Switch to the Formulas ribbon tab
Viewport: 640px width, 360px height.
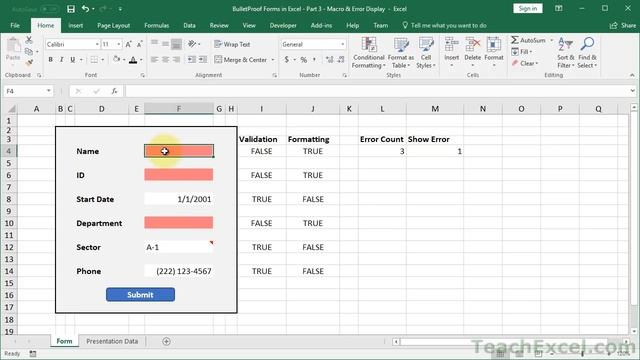click(156, 25)
